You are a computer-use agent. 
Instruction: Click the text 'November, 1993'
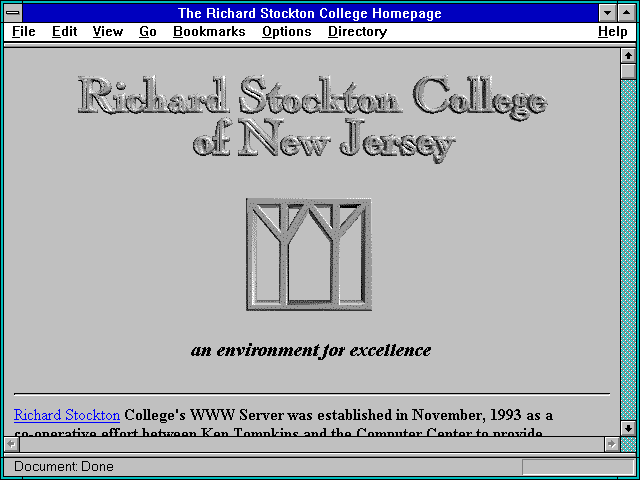[x=467, y=415]
